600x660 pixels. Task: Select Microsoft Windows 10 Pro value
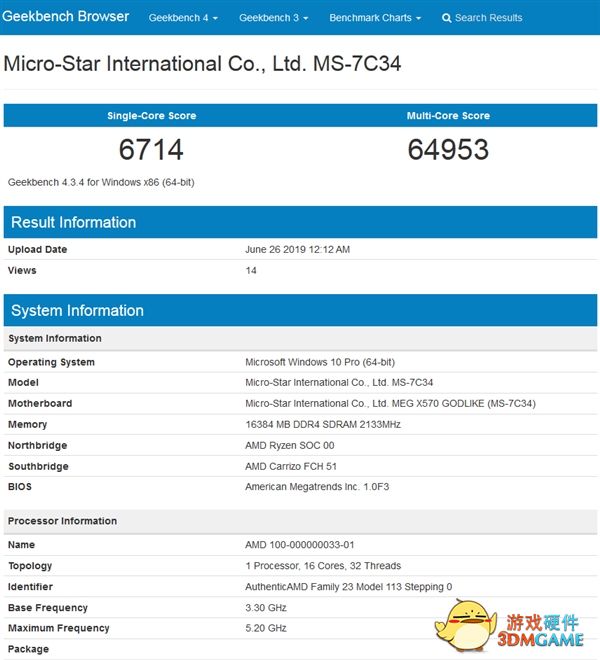click(x=320, y=362)
